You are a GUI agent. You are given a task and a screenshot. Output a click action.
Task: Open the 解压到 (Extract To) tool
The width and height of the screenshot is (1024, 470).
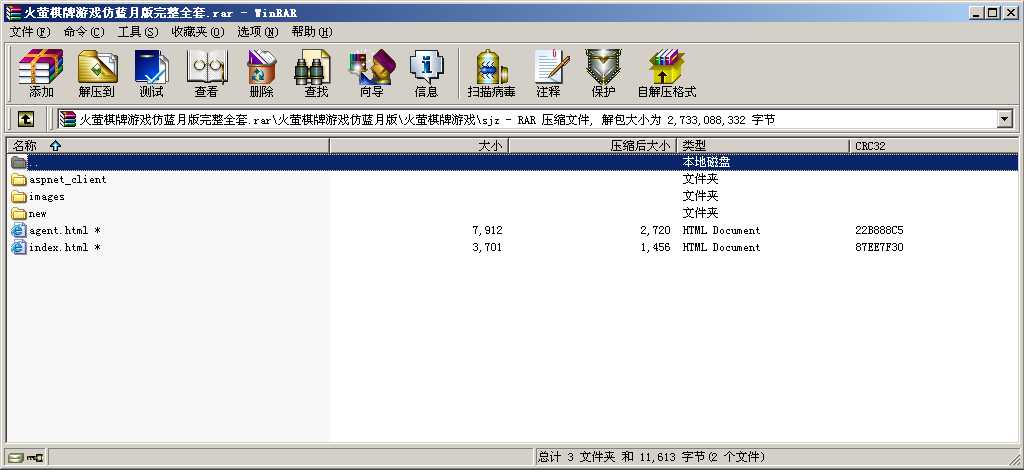pyautogui.click(x=97, y=72)
